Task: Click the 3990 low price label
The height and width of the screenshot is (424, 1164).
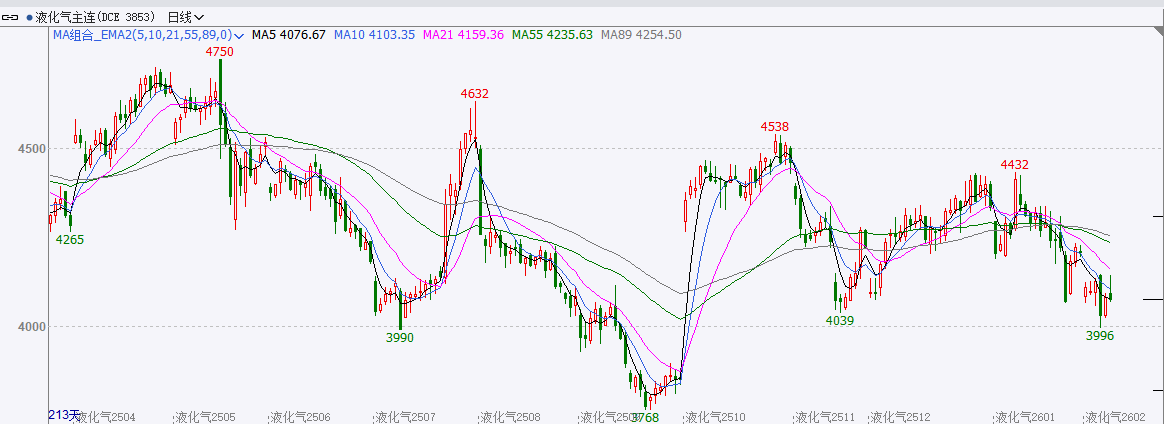Action: (x=399, y=338)
